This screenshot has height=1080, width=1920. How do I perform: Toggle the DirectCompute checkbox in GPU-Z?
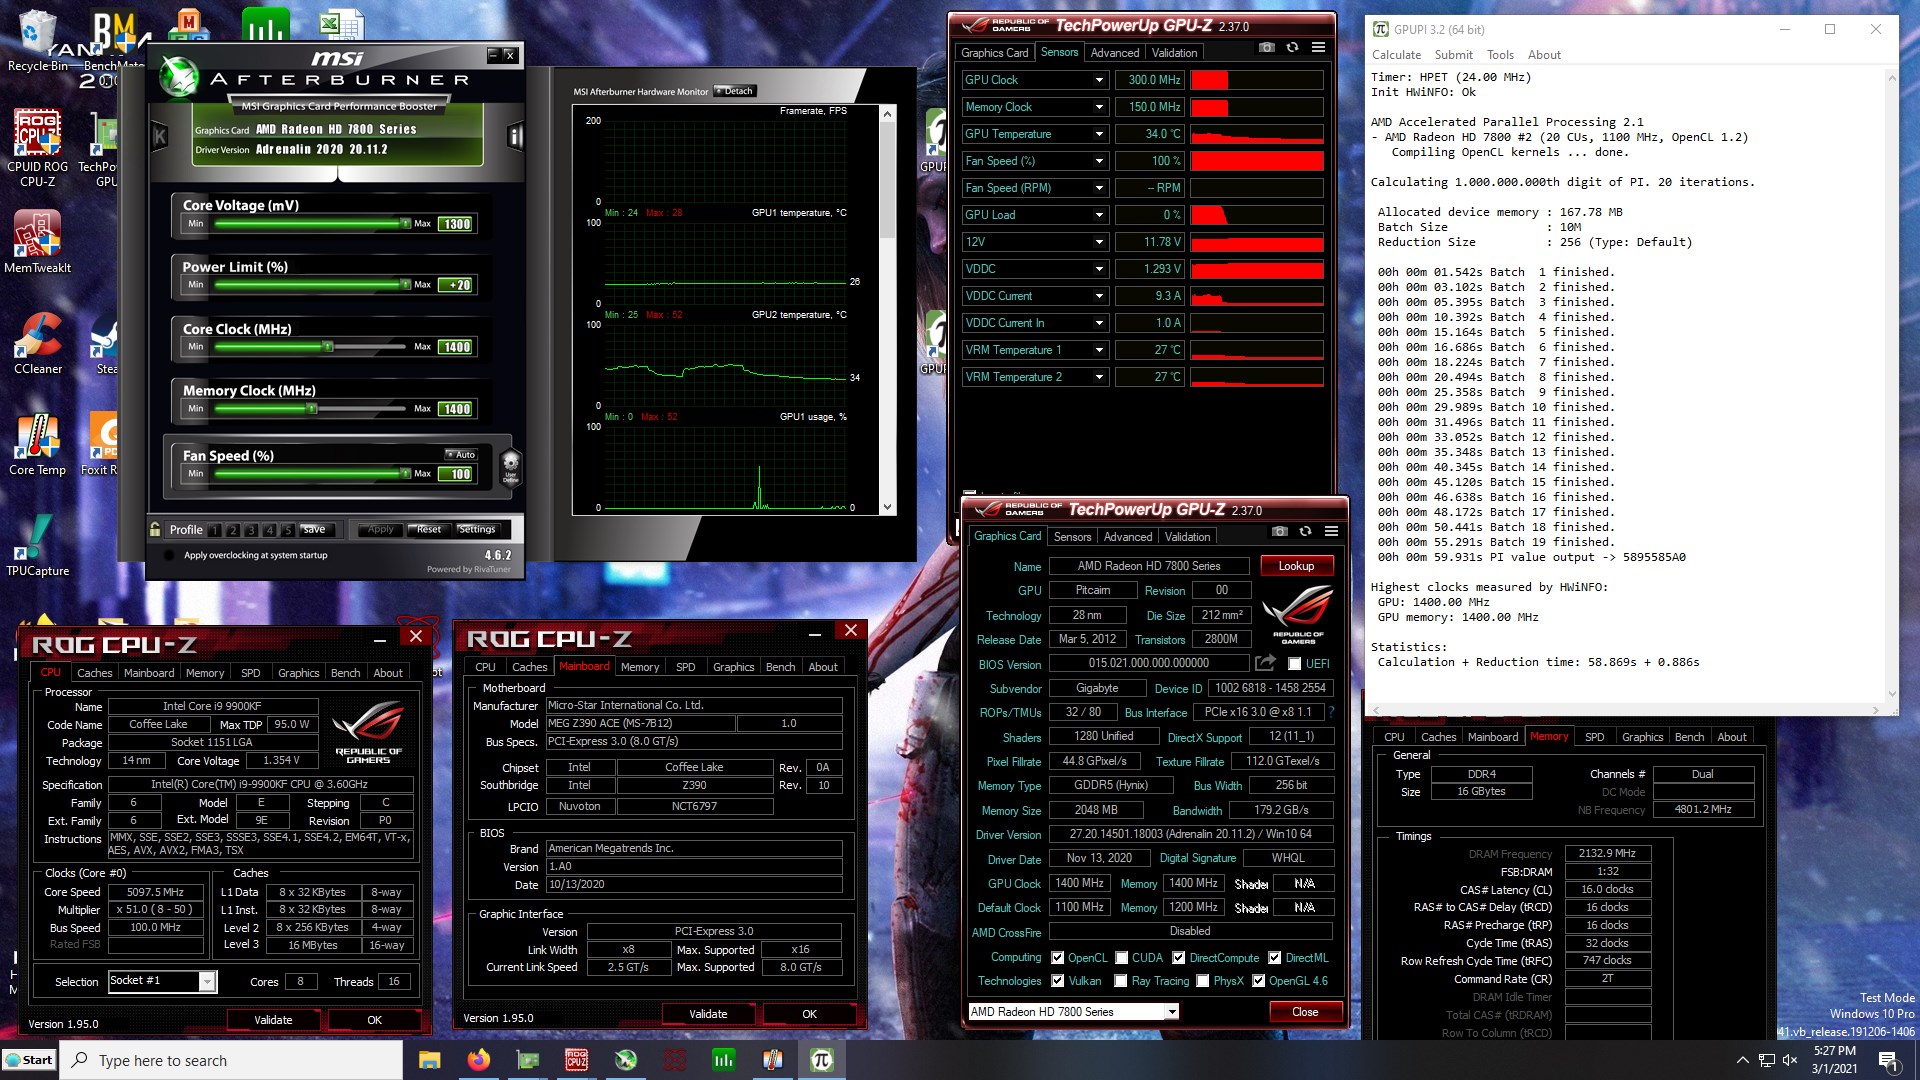pos(1179,958)
